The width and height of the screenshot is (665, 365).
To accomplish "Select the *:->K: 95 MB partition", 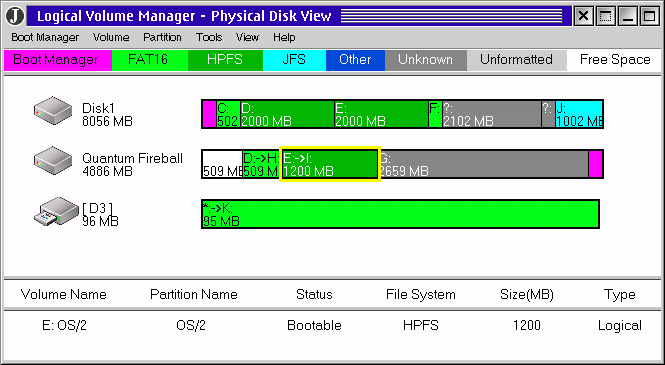I will point(400,214).
